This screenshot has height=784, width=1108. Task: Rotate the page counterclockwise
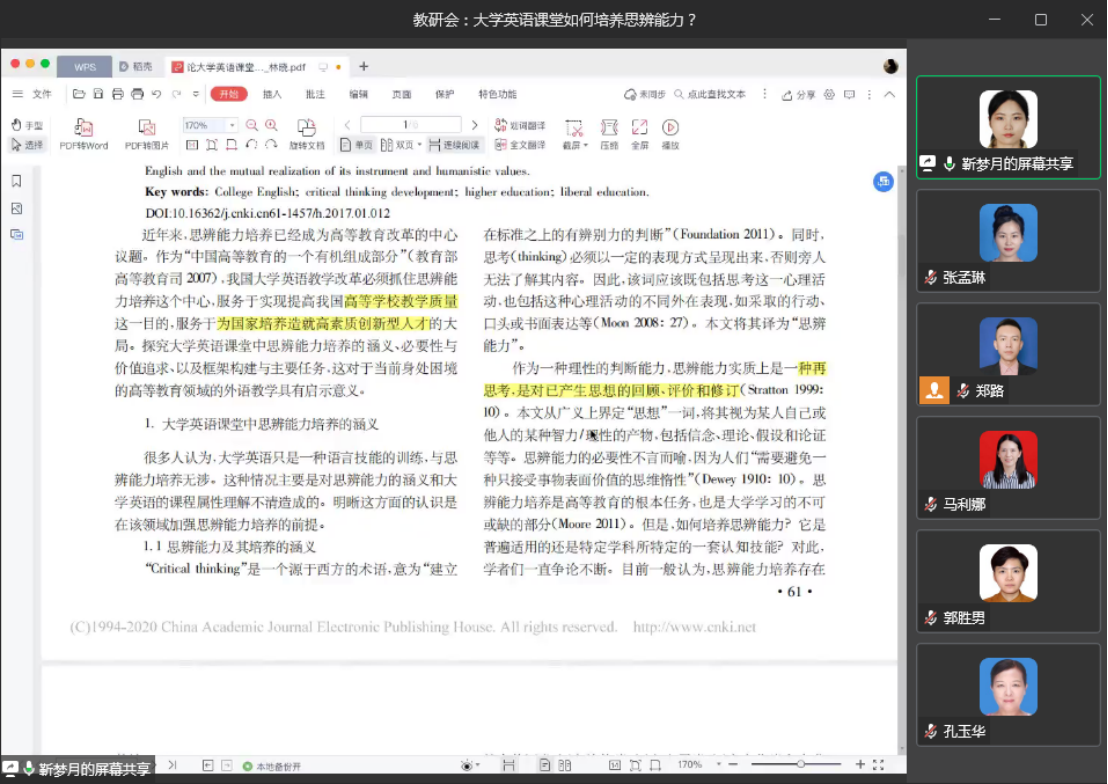252,145
